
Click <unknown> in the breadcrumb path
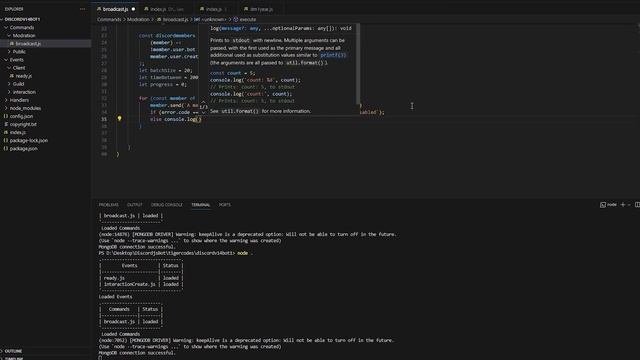[x=213, y=19]
